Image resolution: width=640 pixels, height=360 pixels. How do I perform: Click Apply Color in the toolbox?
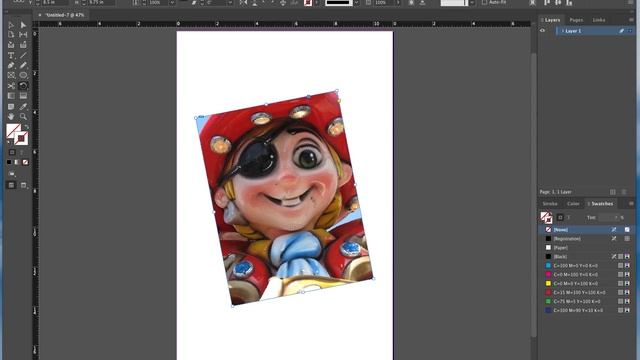9,162
